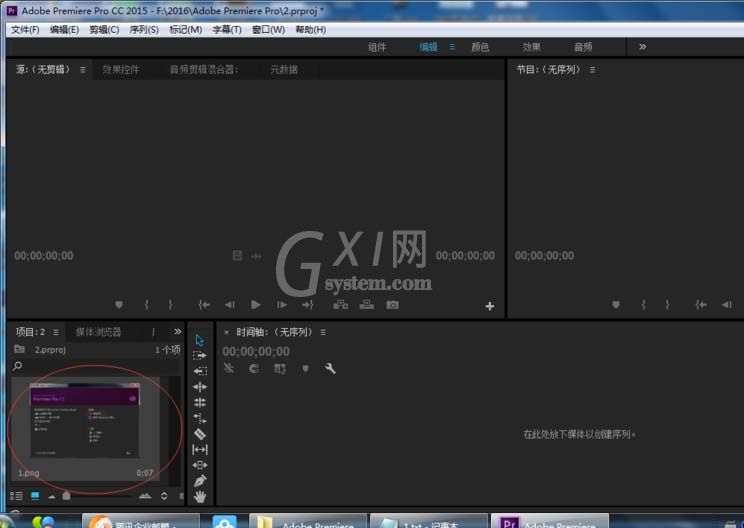
Task: Toggle Drag Audio Only in Source monitor
Action: pyautogui.click(x=256, y=256)
